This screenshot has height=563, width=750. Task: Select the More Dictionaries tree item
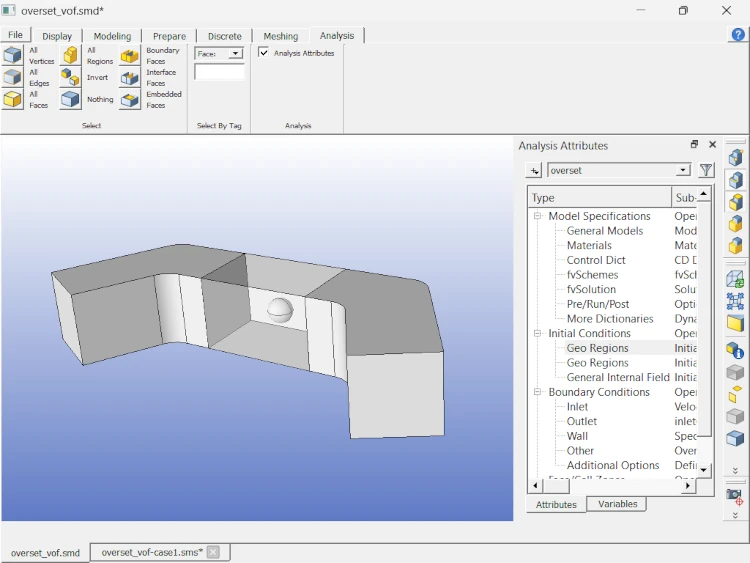click(610, 319)
